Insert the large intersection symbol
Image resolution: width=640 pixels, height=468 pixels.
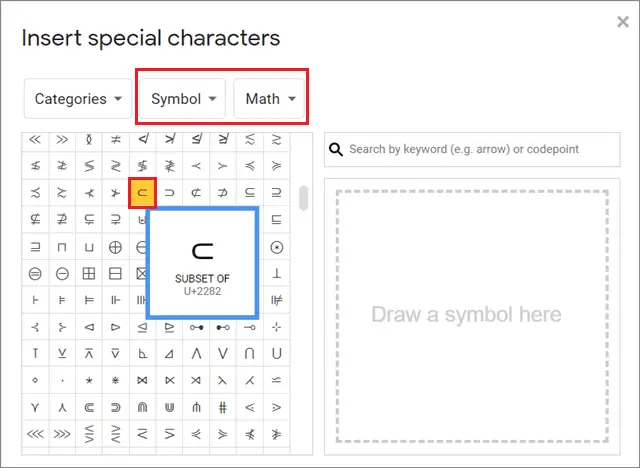250,353
